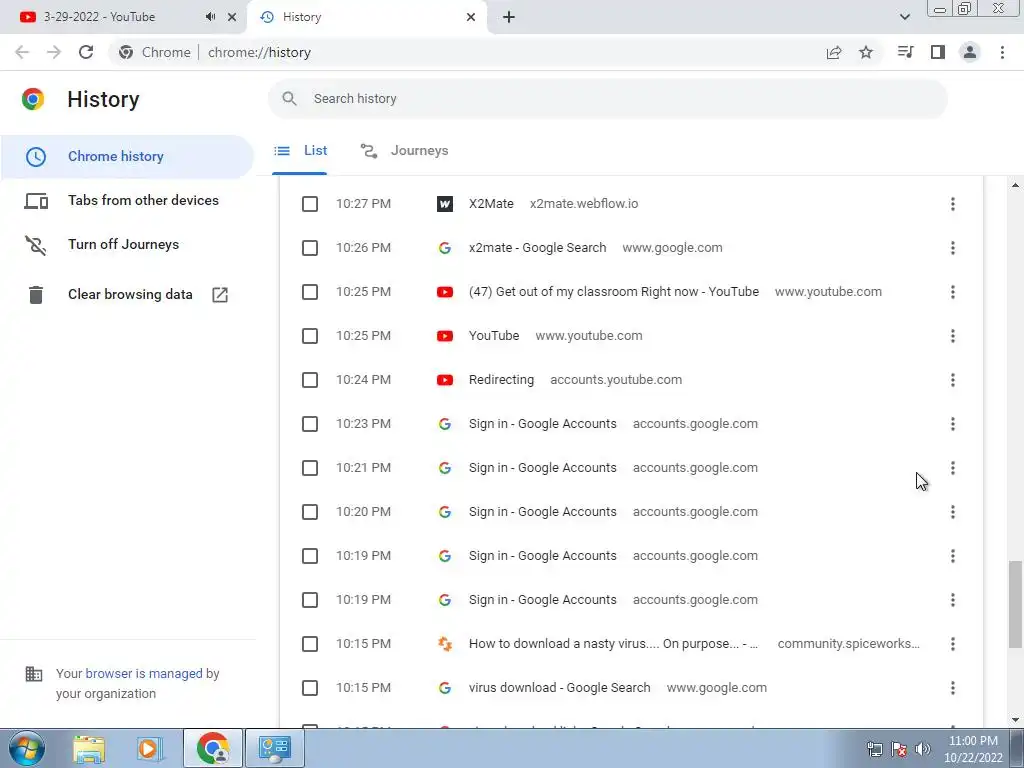Open the Windows Start menu
Screen dimensions: 1024x768
(x=27, y=748)
